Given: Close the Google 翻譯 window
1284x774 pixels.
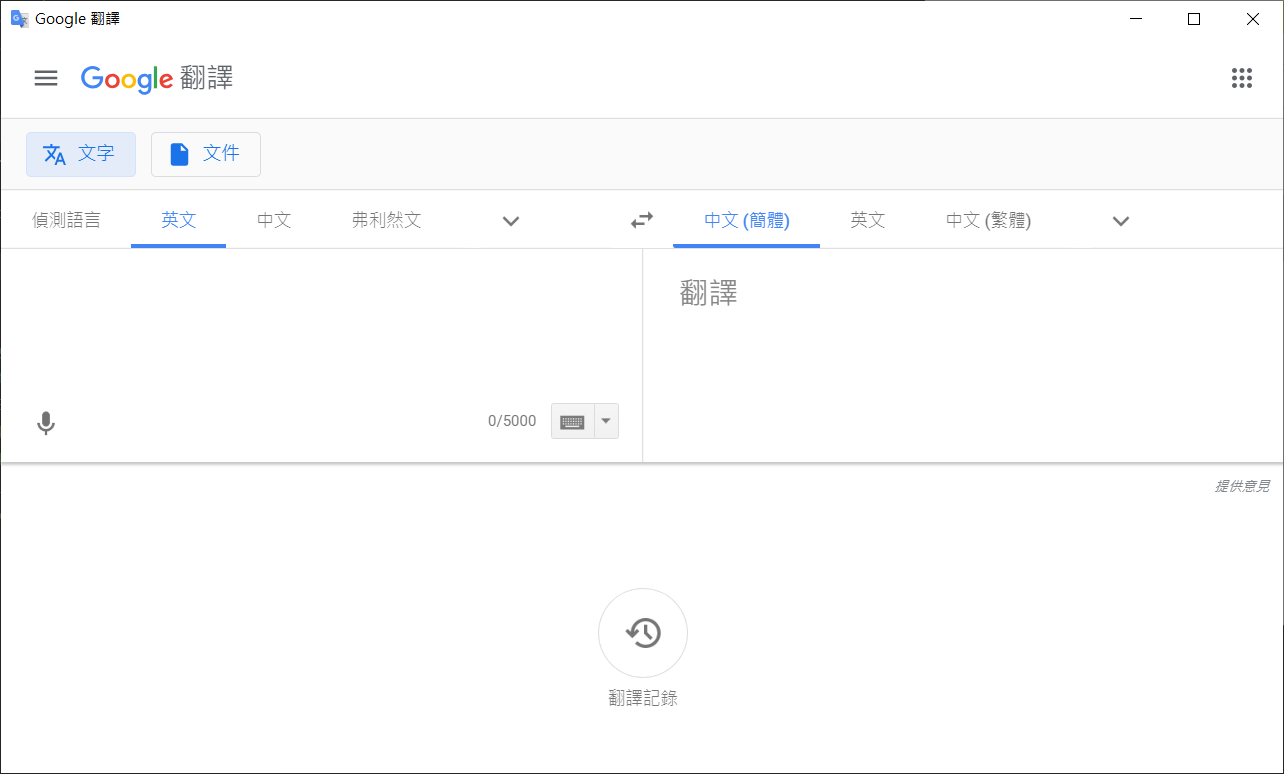Looking at the screenshot, I should tap(1253, 19).
